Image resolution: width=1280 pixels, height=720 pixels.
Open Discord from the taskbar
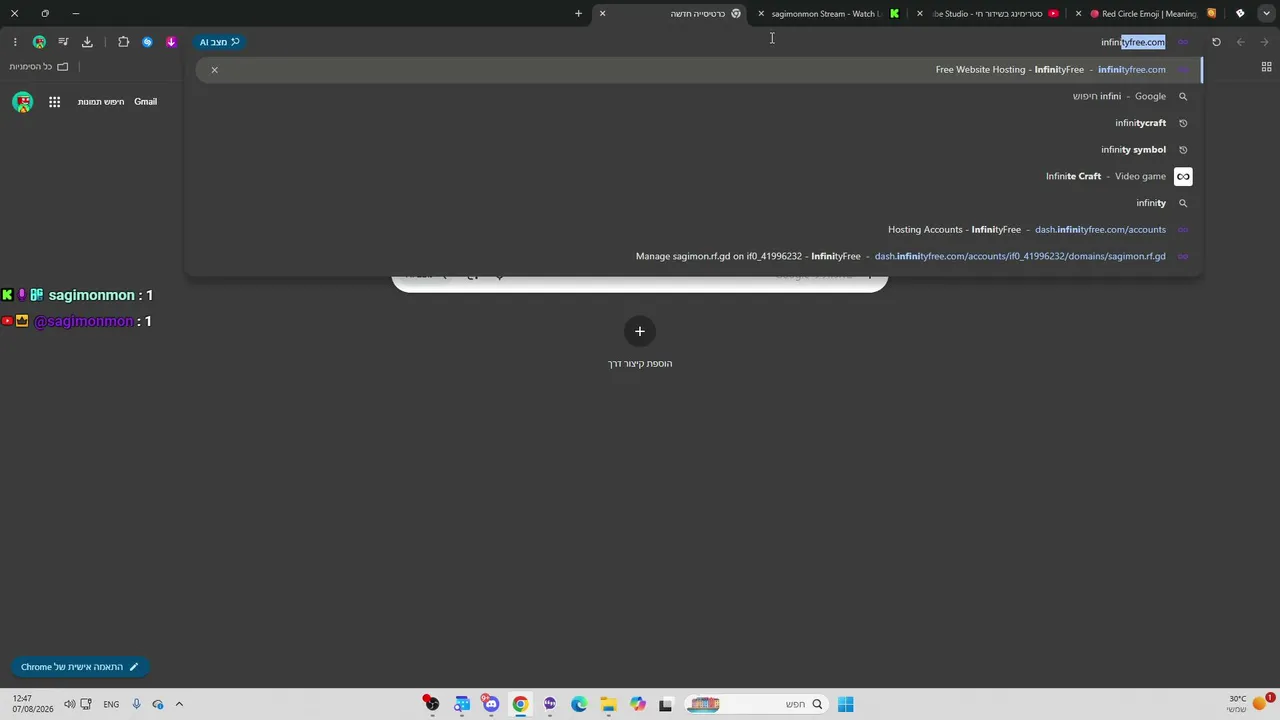click(x=491, y=704)
